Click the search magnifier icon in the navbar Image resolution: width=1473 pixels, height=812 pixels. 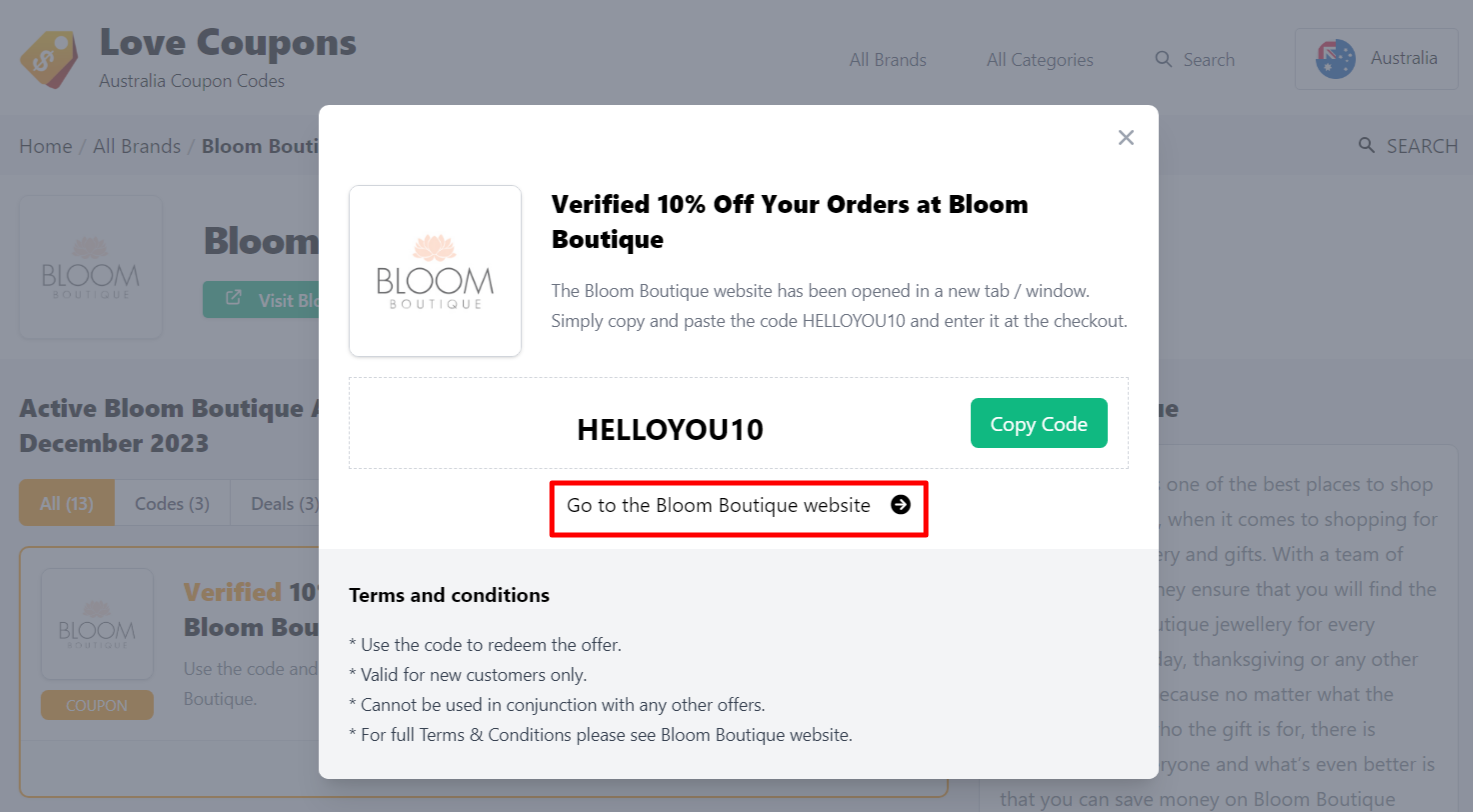click(x=1163, y=59)
